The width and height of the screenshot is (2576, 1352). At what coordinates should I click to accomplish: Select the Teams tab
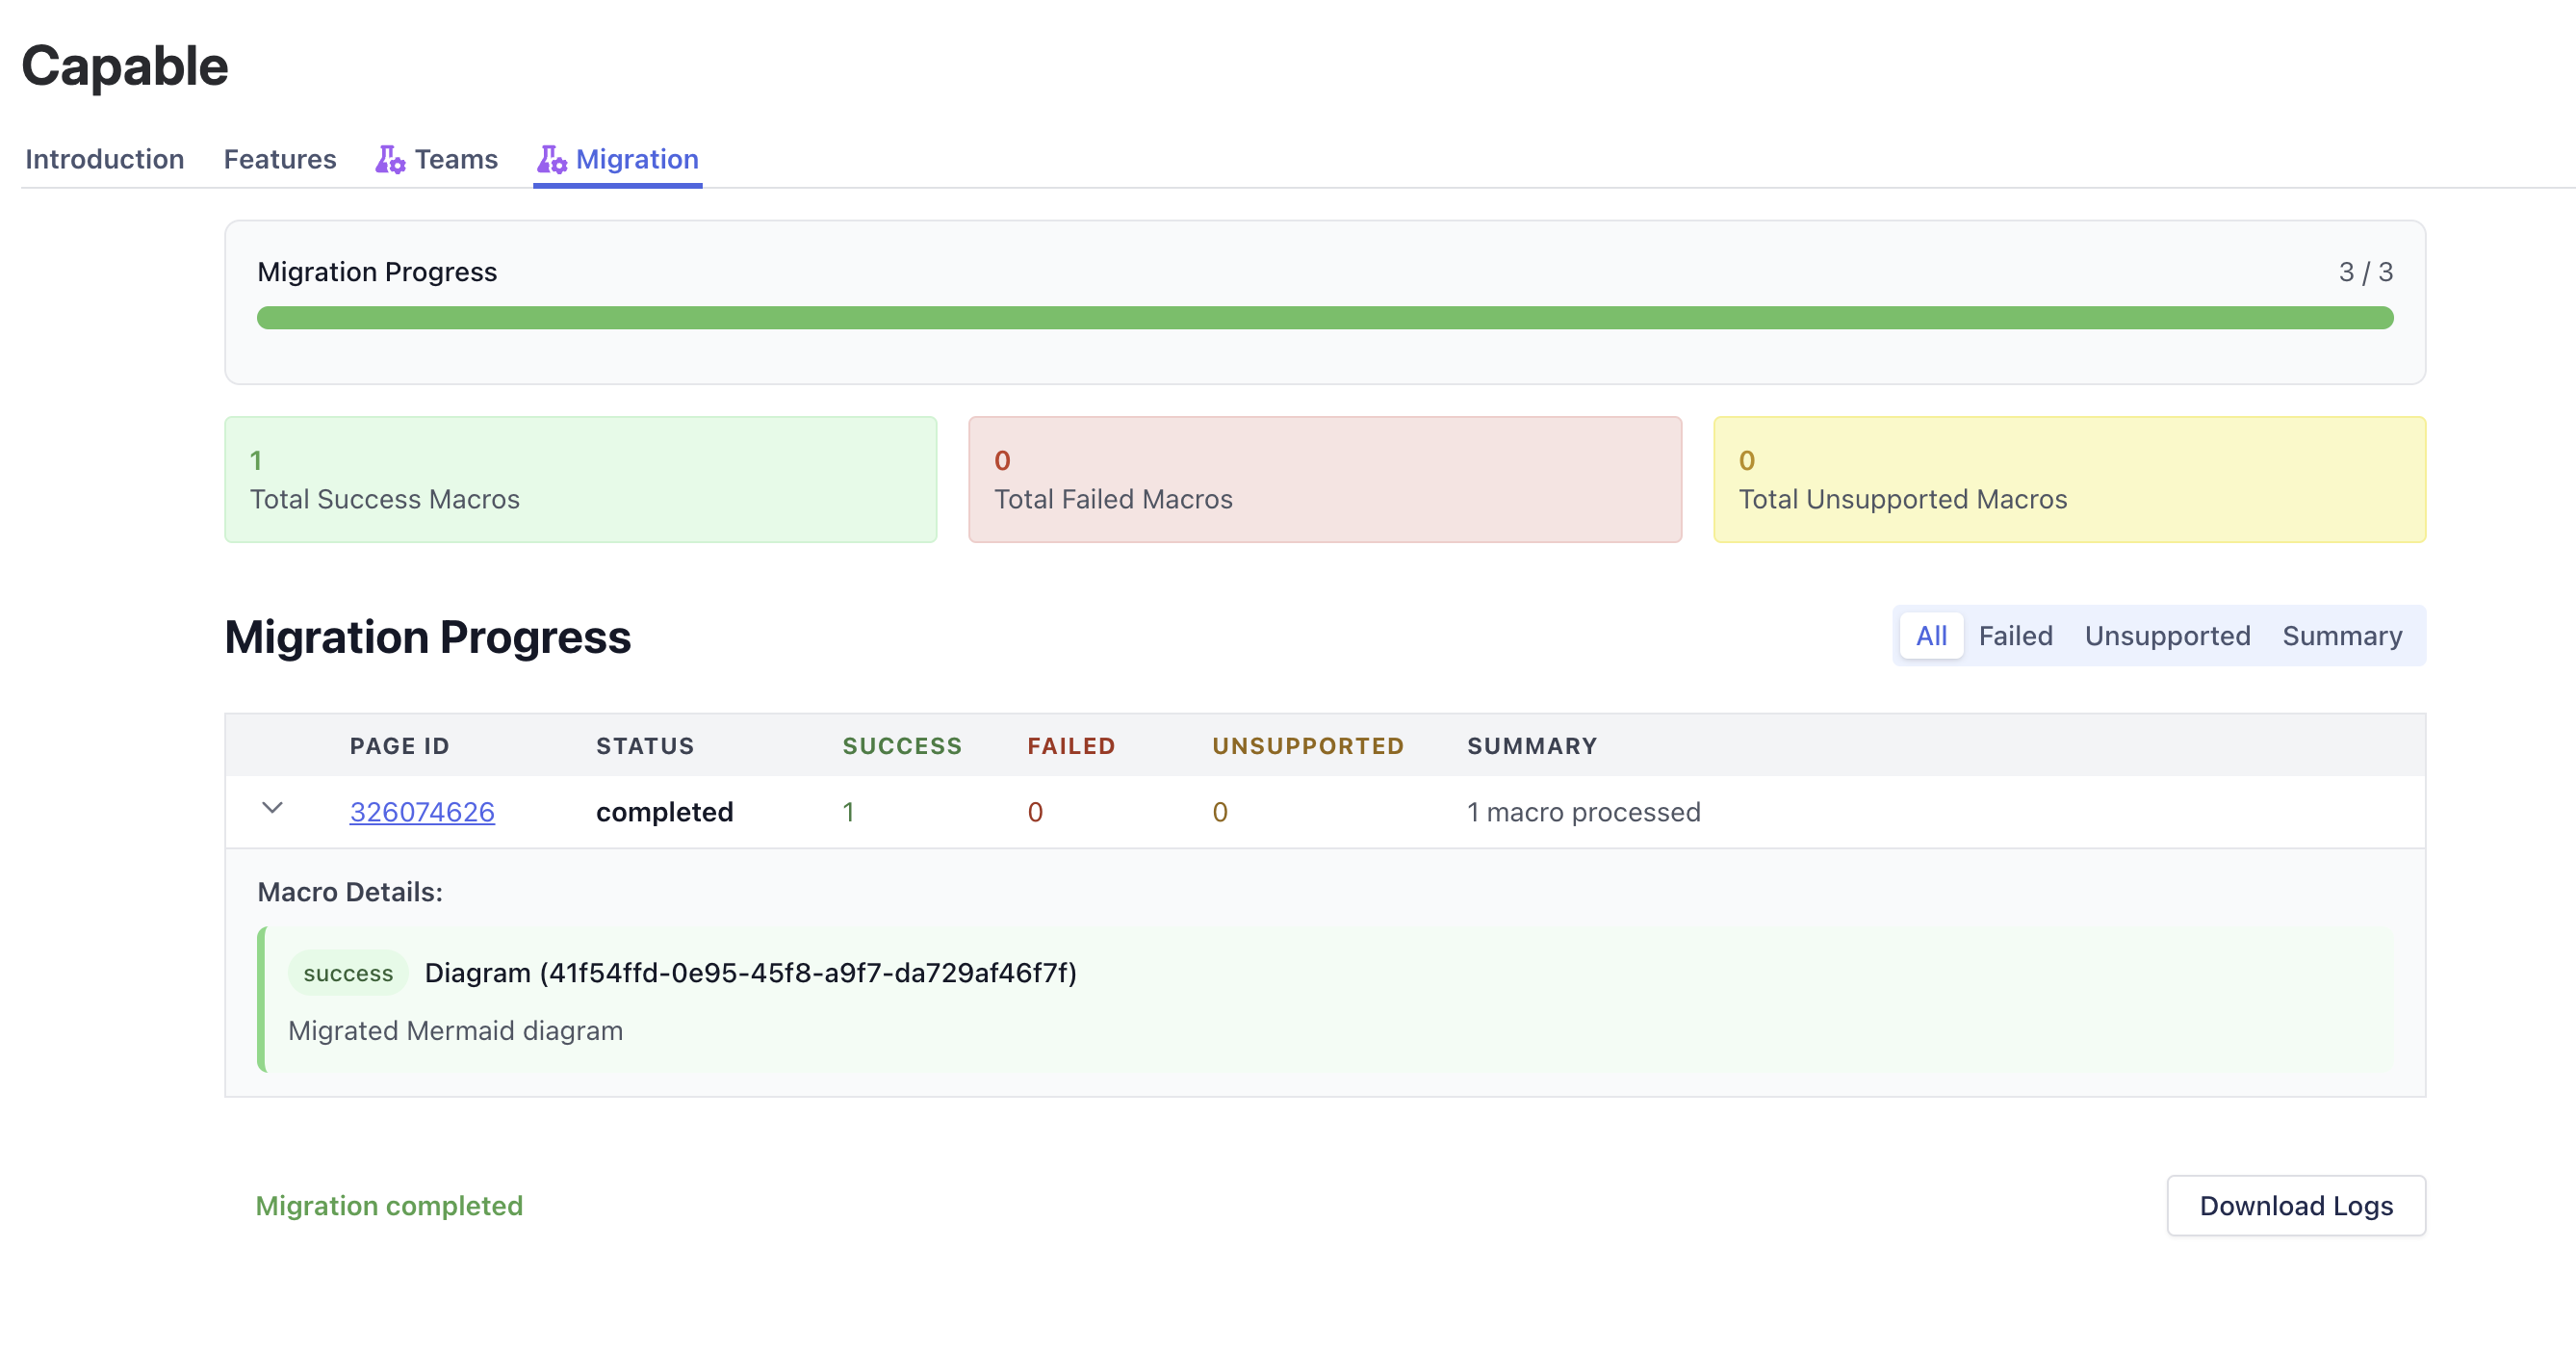457,159
